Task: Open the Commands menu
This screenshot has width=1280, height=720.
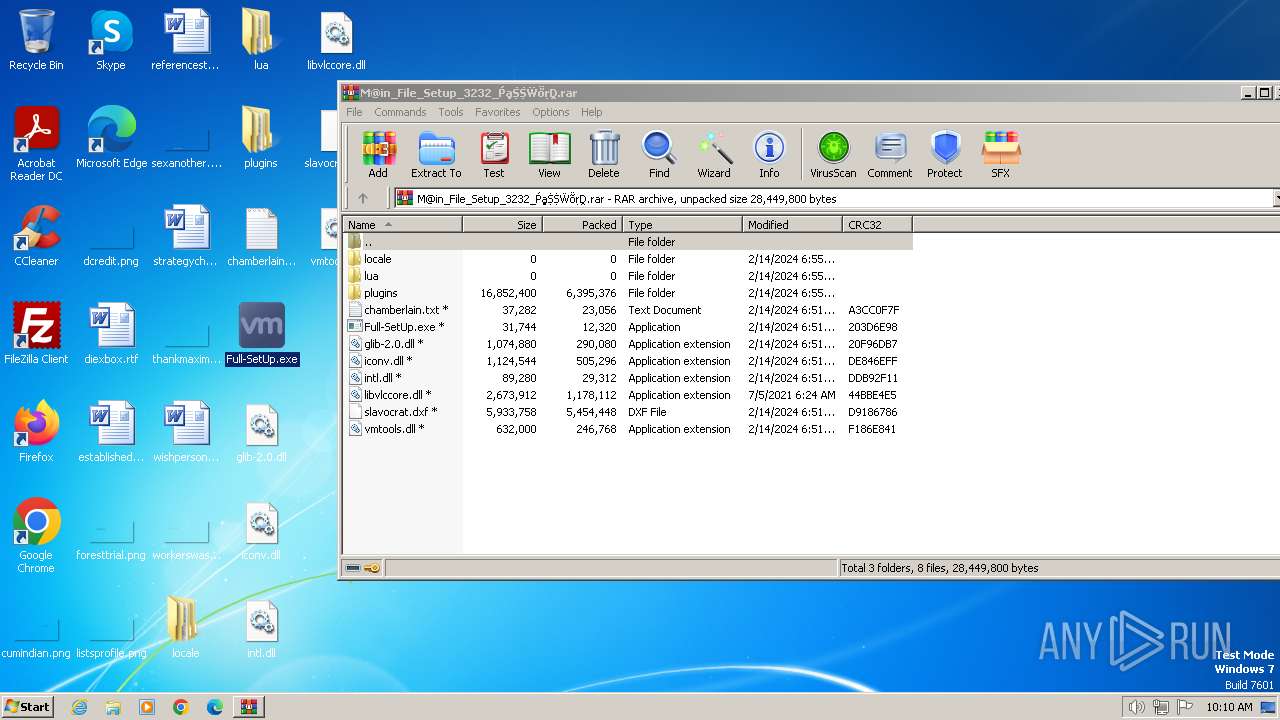Action: pyautogui.click(x=400, y=112)
